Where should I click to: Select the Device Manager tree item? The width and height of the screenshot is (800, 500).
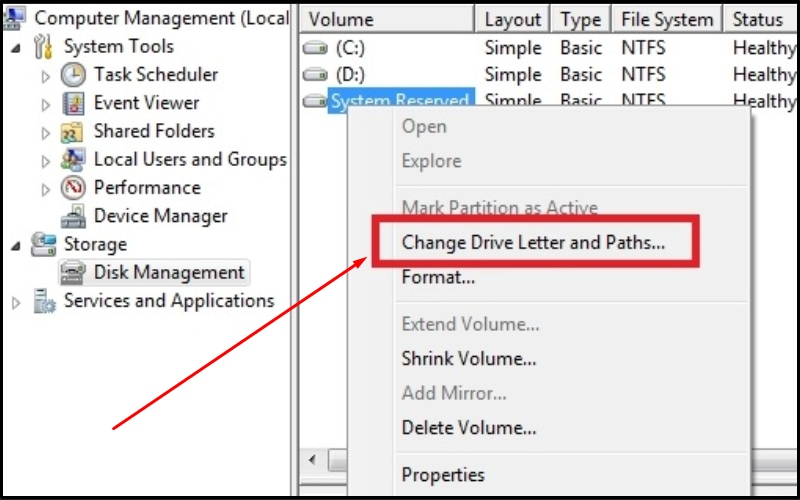click(160, 216)
